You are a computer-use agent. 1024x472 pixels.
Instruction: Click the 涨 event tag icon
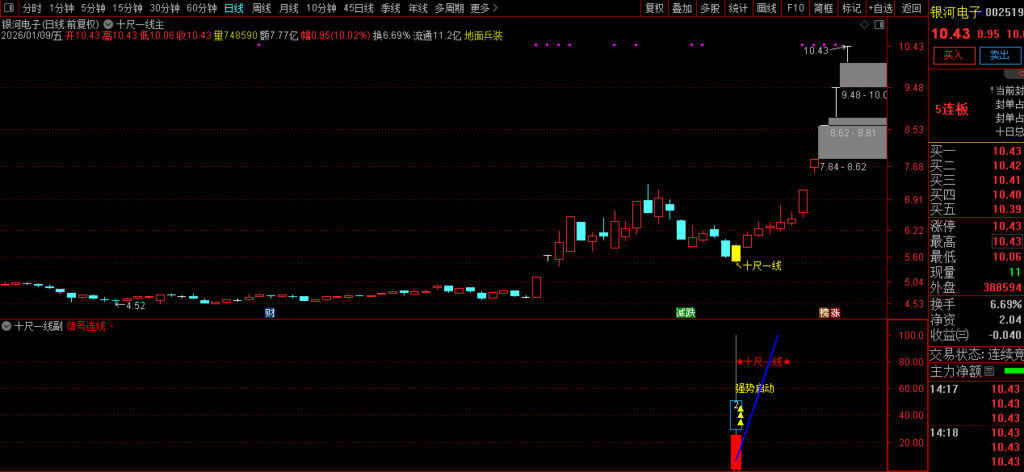click(834, 313)
